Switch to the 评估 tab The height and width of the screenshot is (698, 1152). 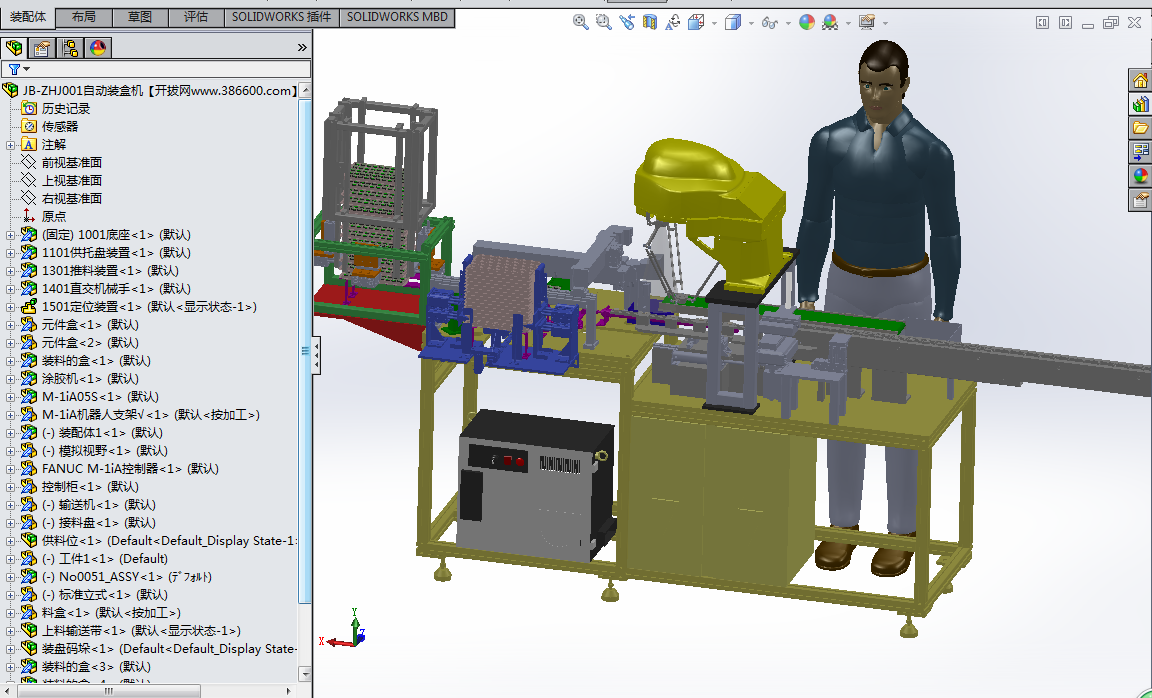196,17
